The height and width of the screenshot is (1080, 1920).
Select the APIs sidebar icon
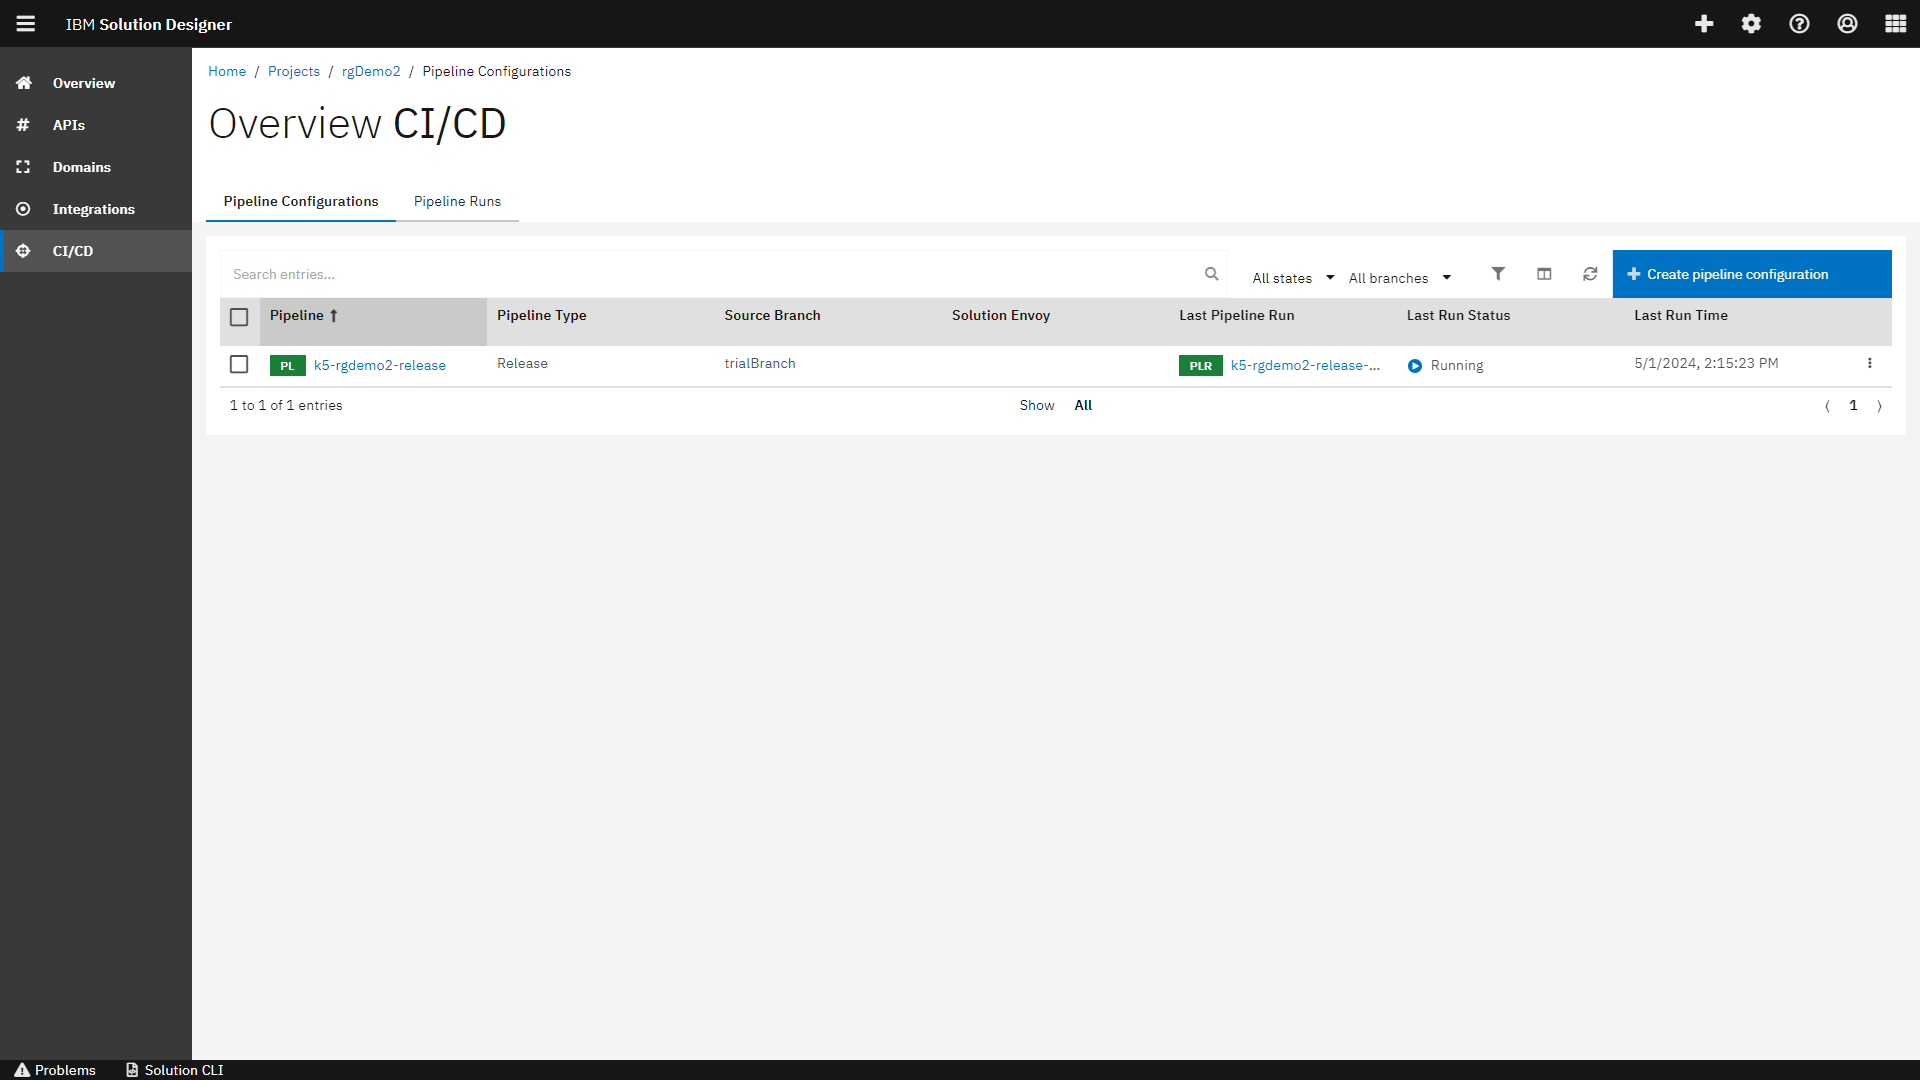pos(23,125)
